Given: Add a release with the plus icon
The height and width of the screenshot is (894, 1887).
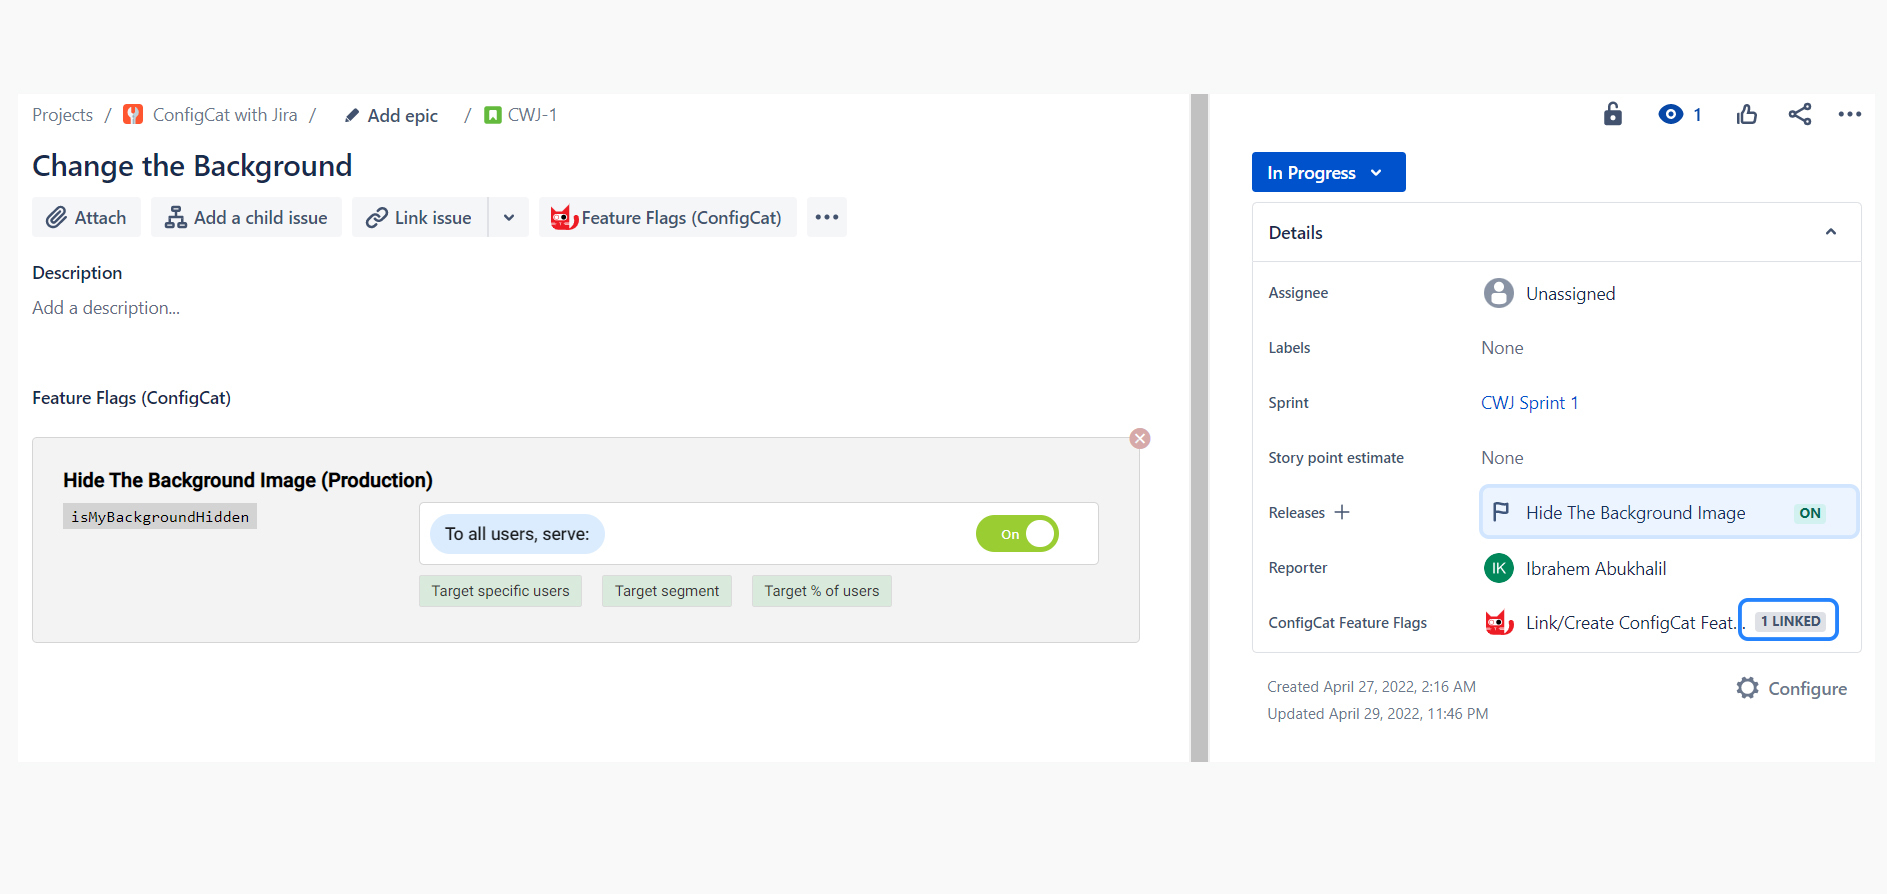Looking at the screenshot, I should pos(1342,512).
